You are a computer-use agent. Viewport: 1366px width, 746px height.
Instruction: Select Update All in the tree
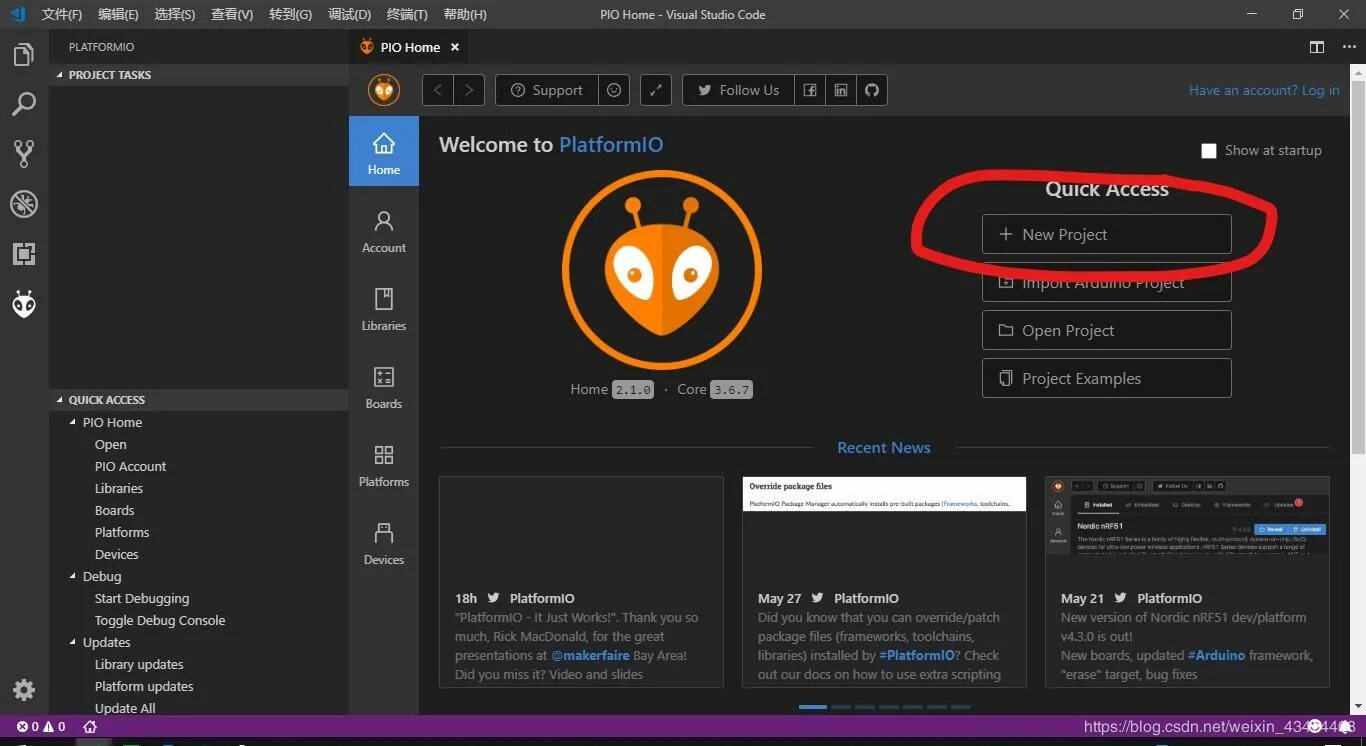point(125,708)
